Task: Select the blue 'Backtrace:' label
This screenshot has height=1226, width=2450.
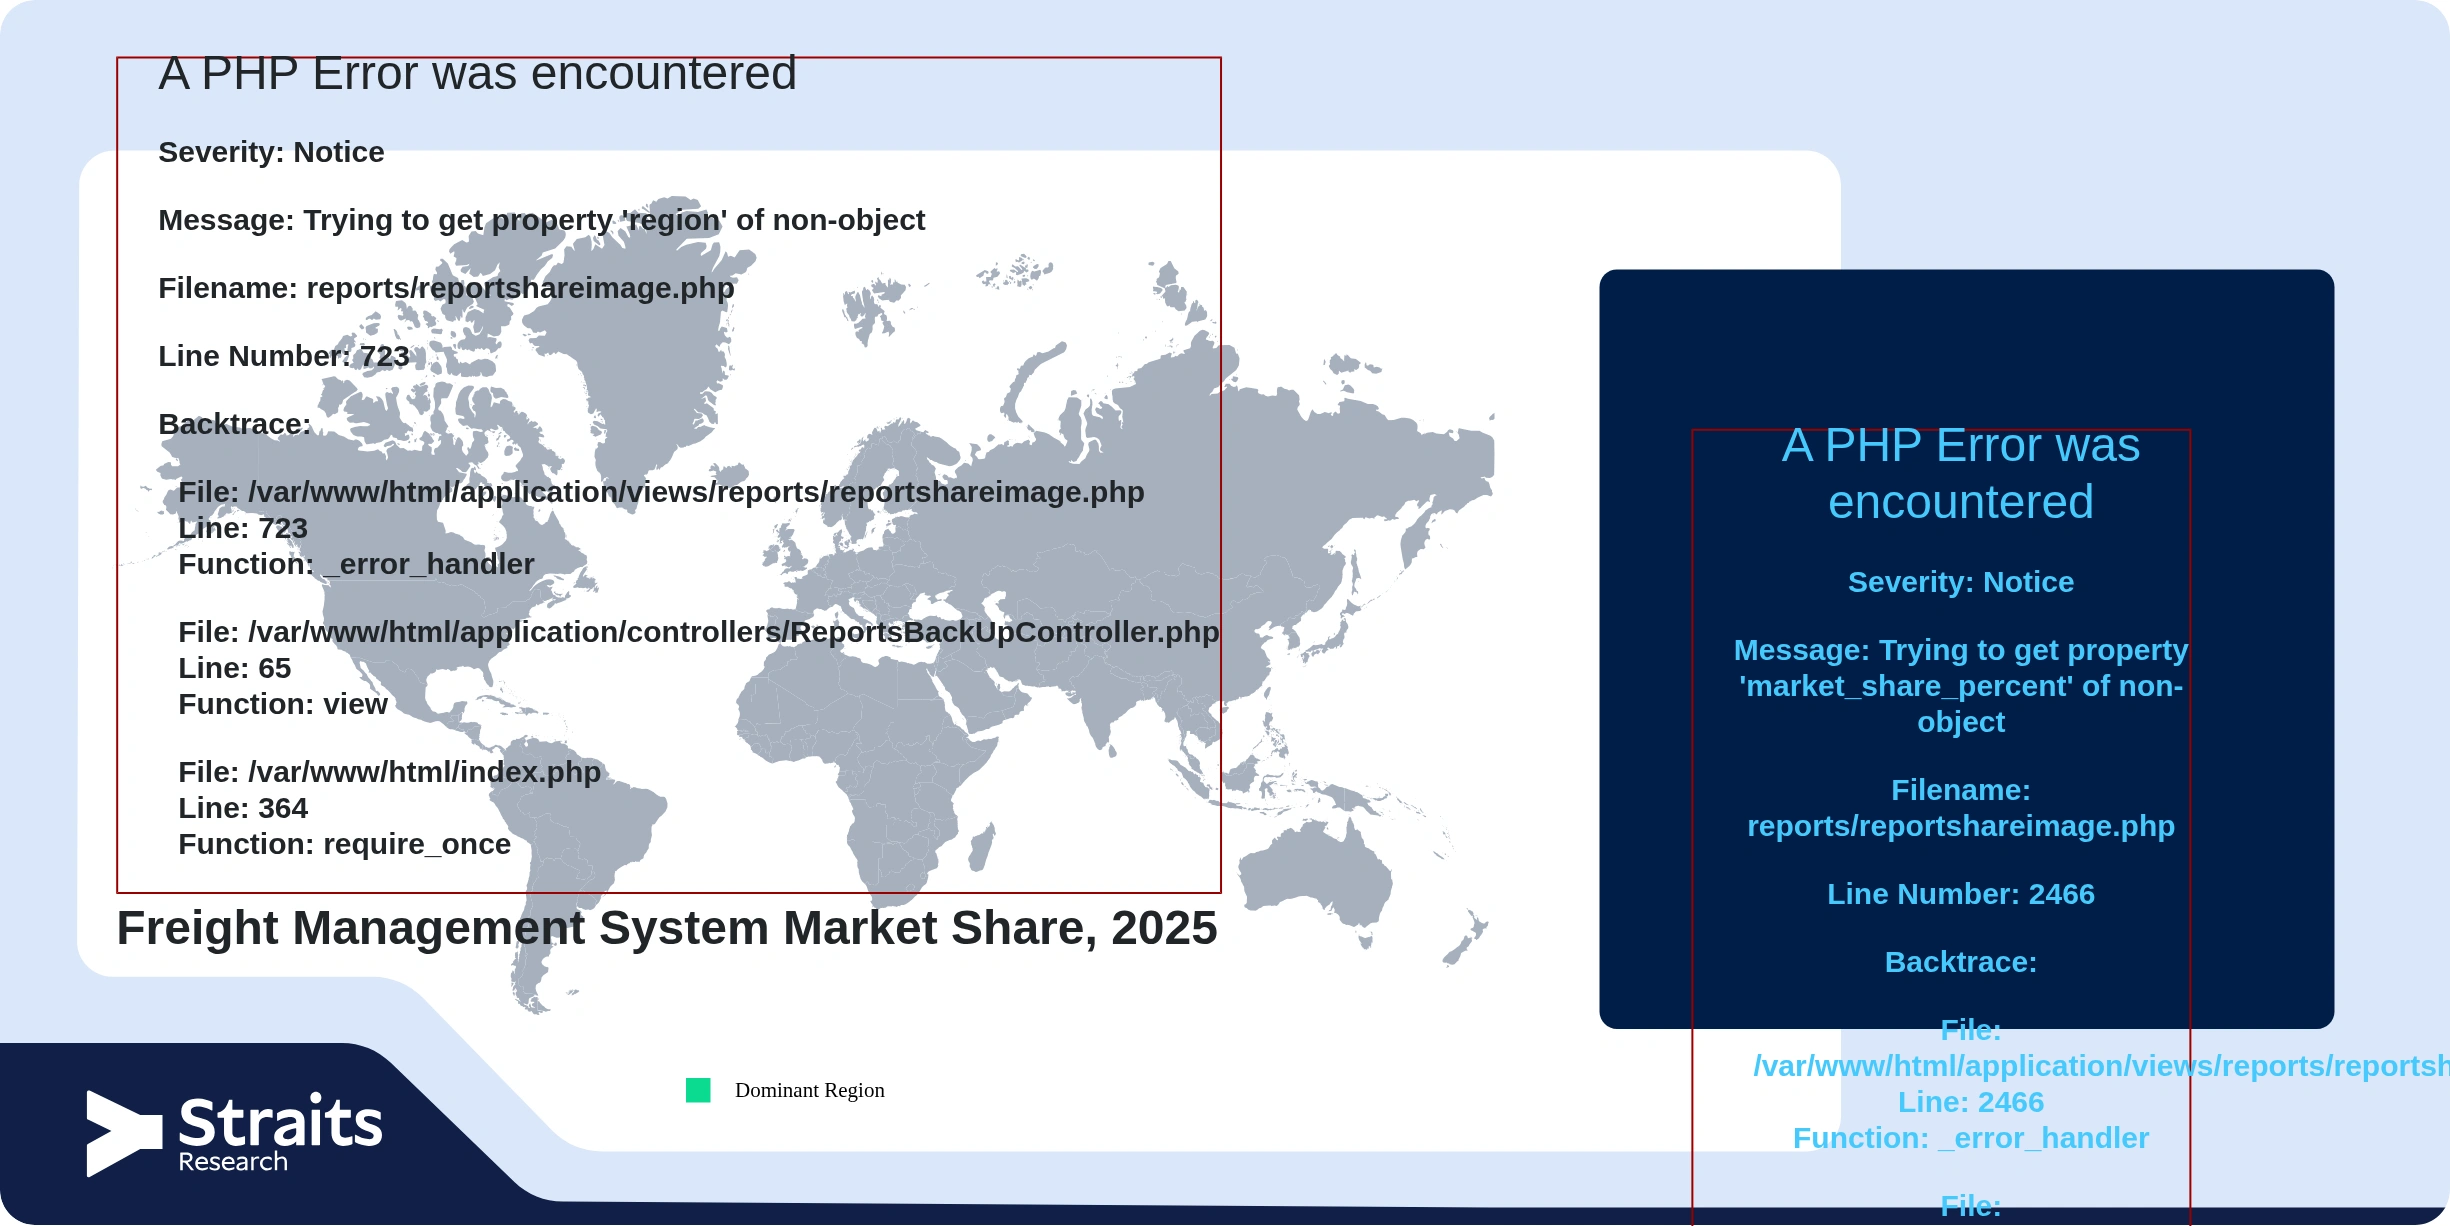Action: pos(1961,962)
